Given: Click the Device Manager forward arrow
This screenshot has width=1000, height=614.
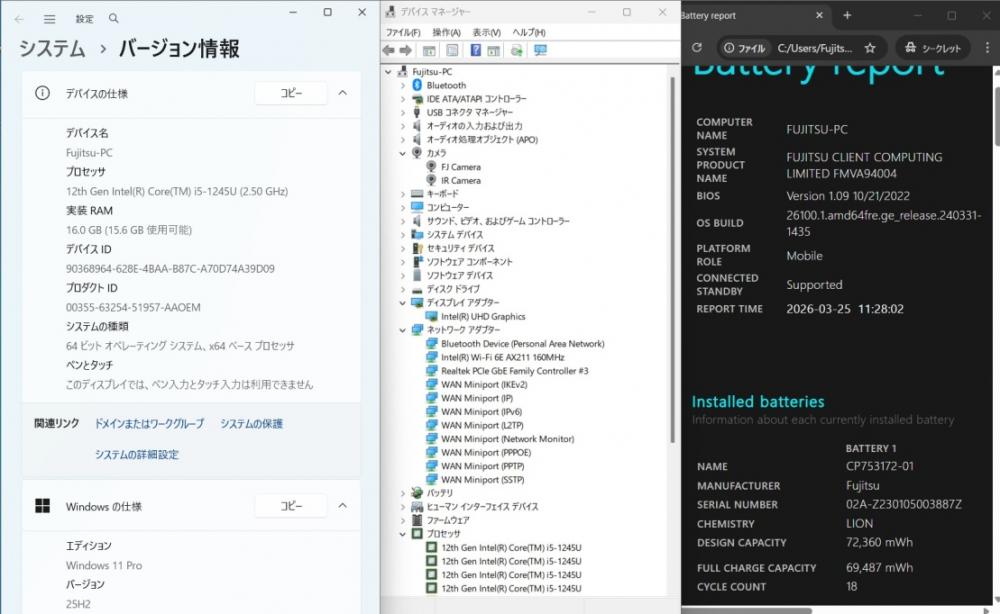Looking at the screenshot, I should tap(406, 50).
